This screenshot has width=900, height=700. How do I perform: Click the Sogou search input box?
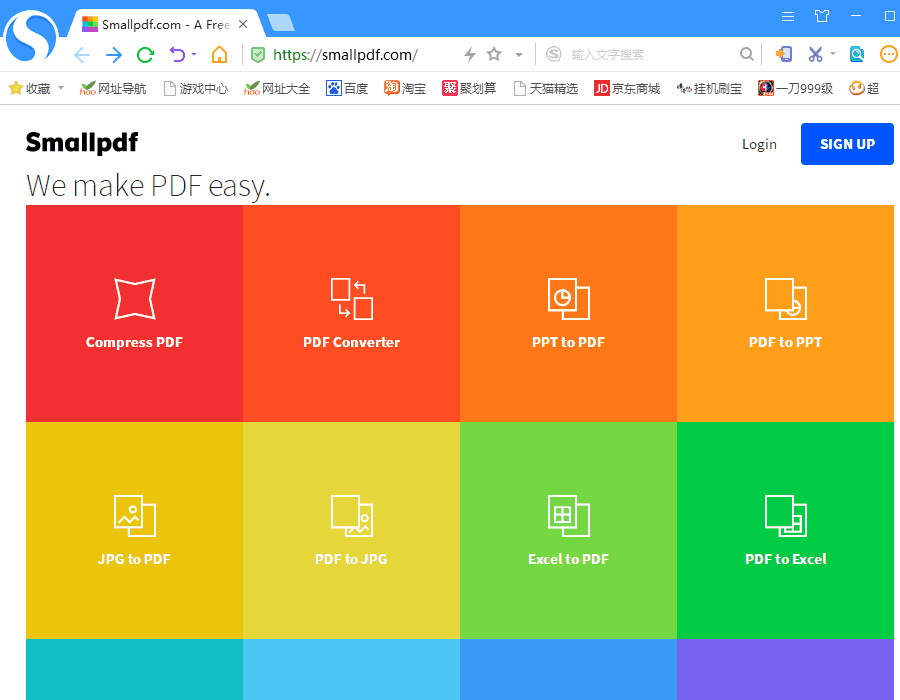(x=651, y=55)
